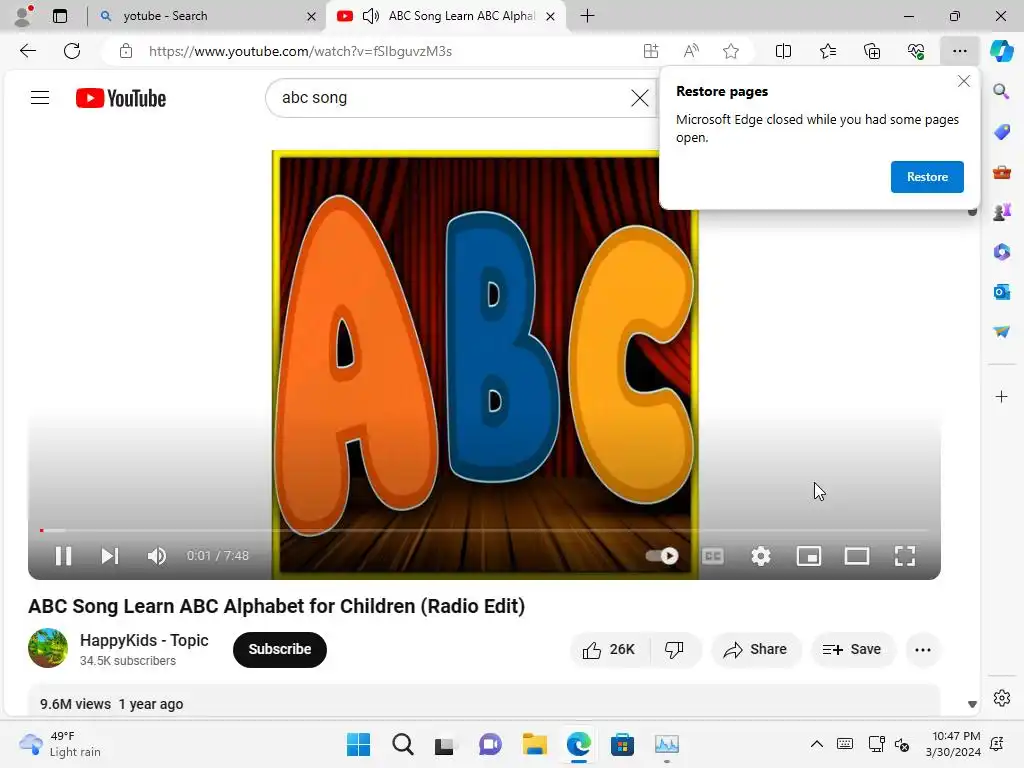Viewport: 1024px width, 768px height.
Task: Click page scrollbar down arrow
Action: [x=972, y=704]
